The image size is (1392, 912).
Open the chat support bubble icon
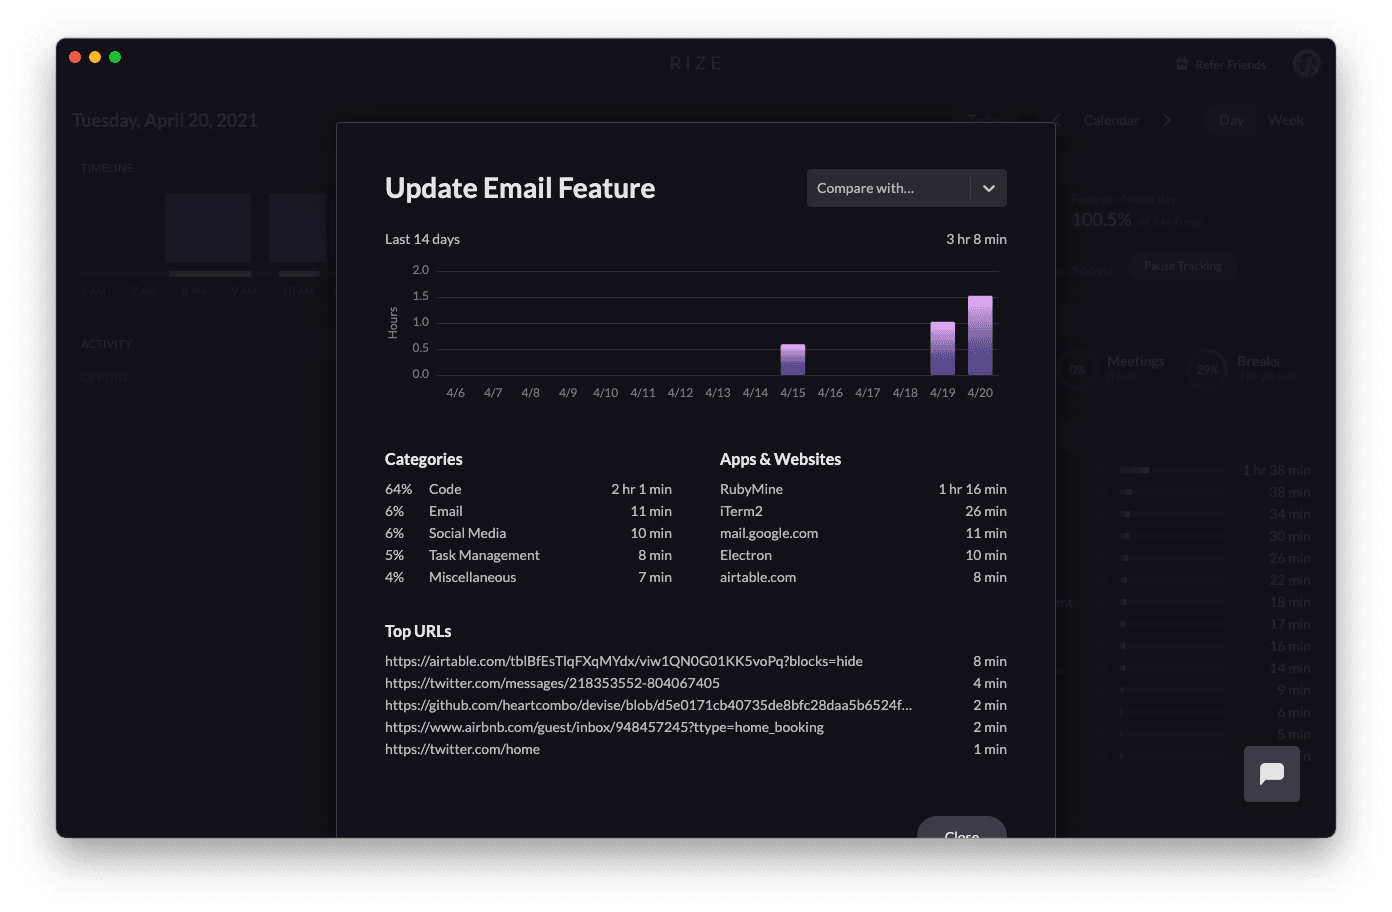(x=1271, y=774)
